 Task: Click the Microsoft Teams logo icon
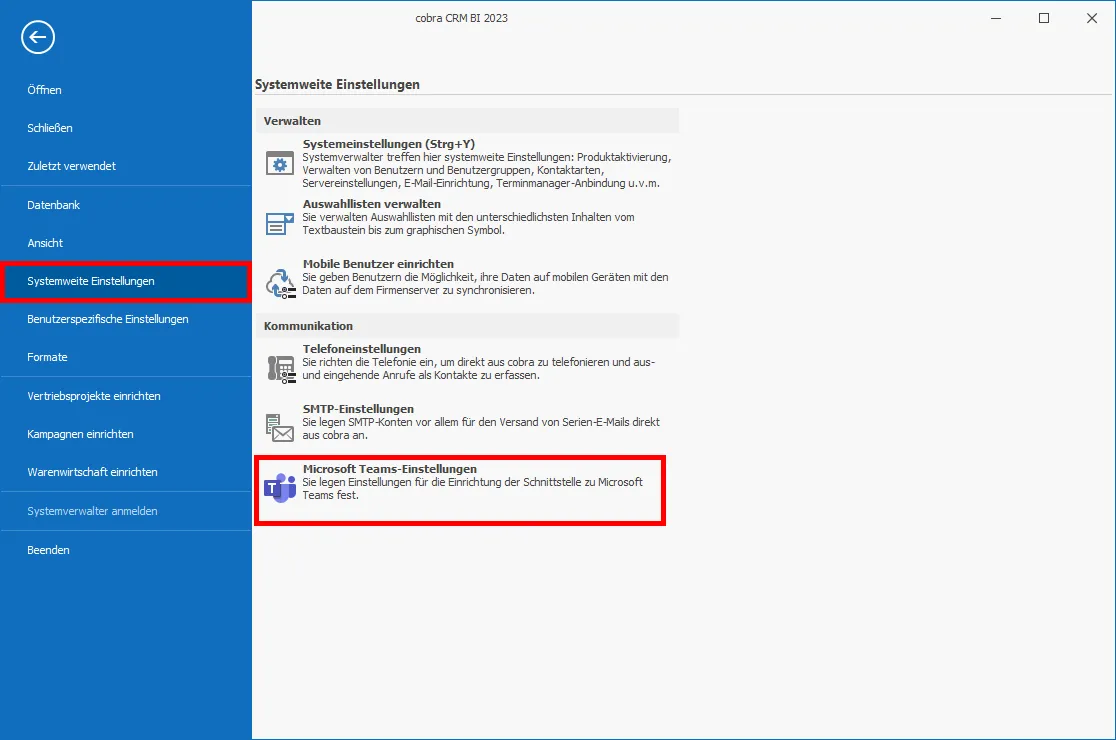(x=280, y=487)
